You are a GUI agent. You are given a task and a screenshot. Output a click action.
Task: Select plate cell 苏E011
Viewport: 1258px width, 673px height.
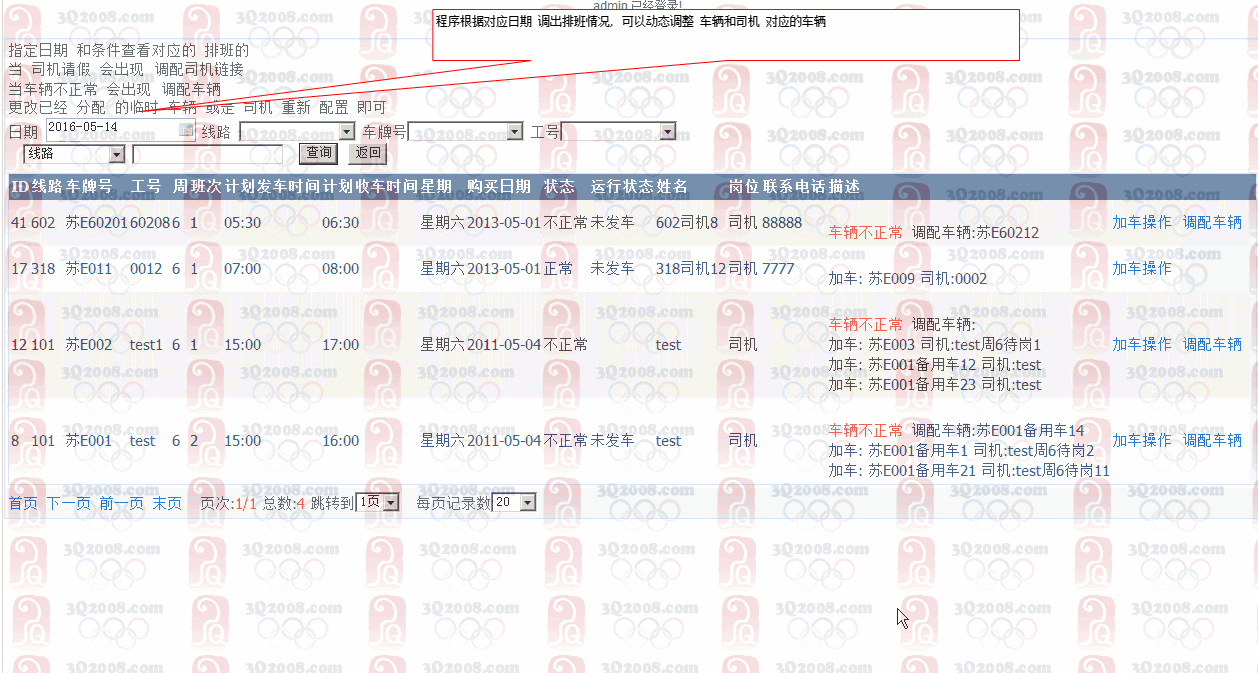[89, 268]
